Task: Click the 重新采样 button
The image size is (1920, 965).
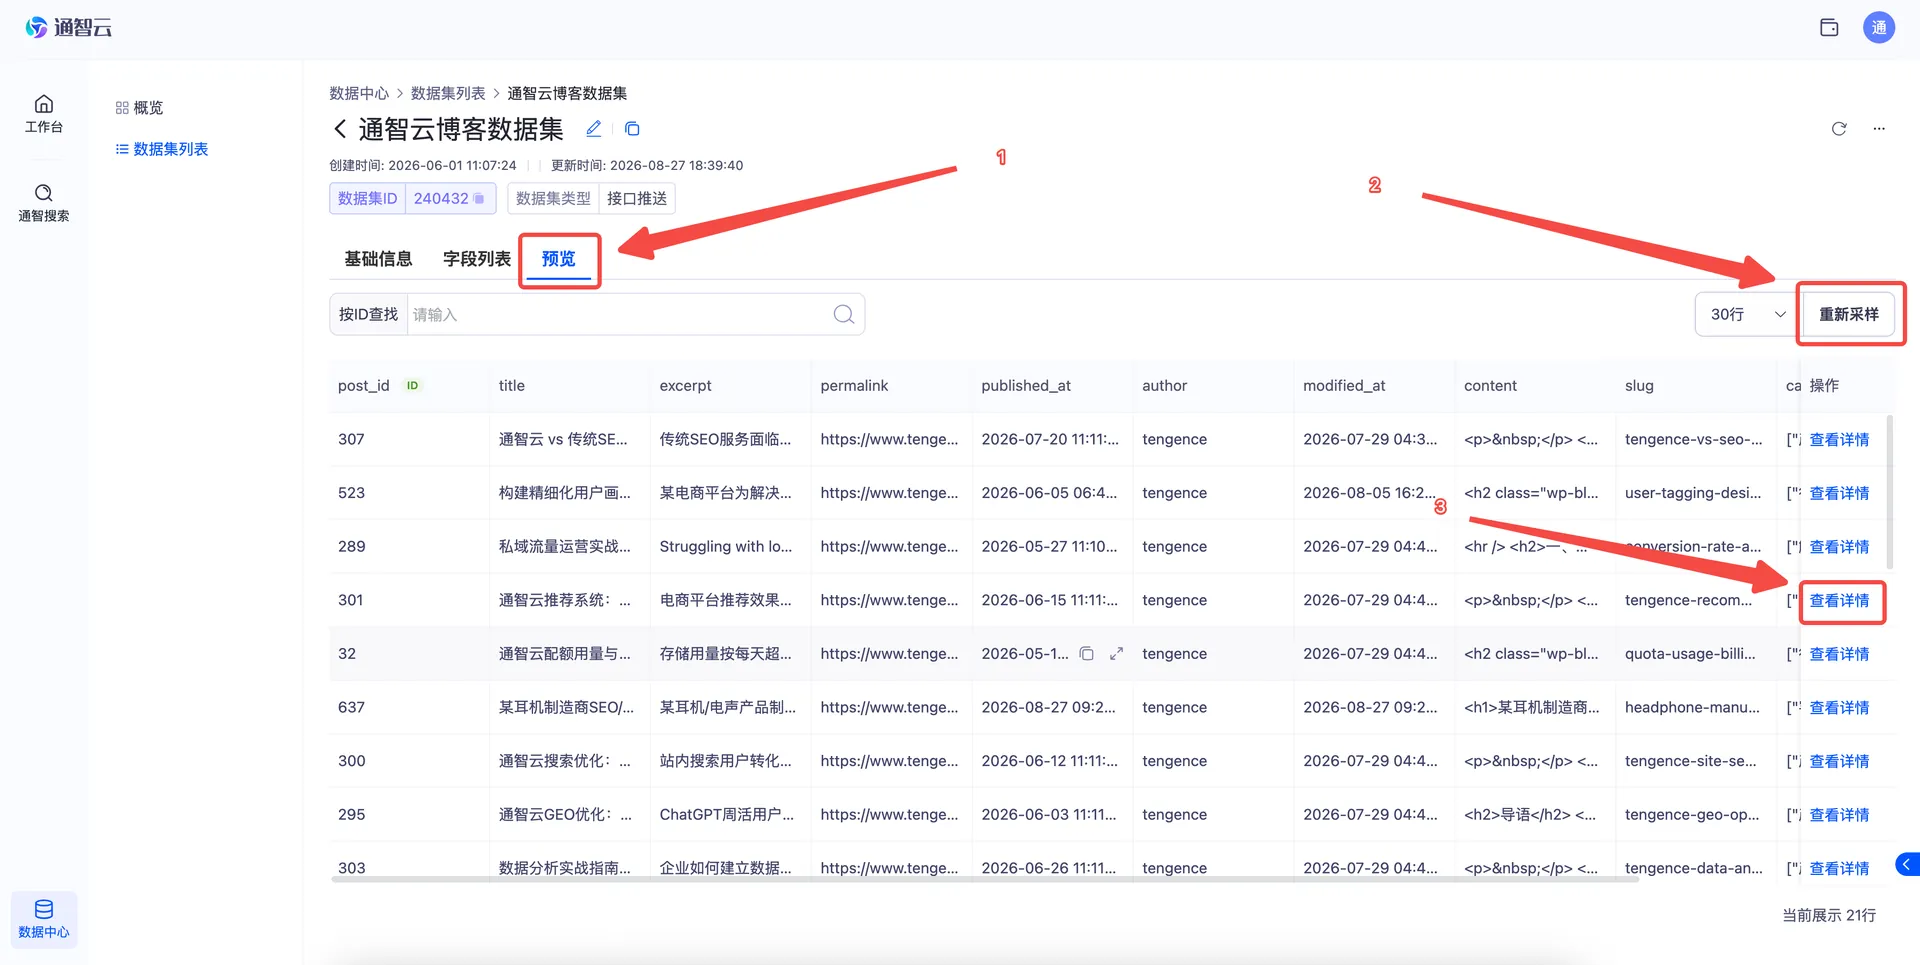Action: coord(1849,314)
